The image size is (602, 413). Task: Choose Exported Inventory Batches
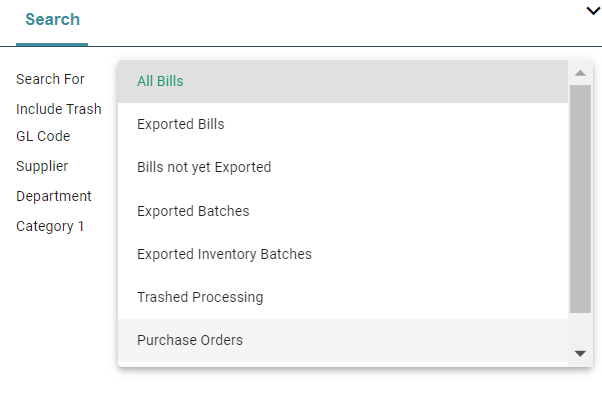[x=224, y=254]
